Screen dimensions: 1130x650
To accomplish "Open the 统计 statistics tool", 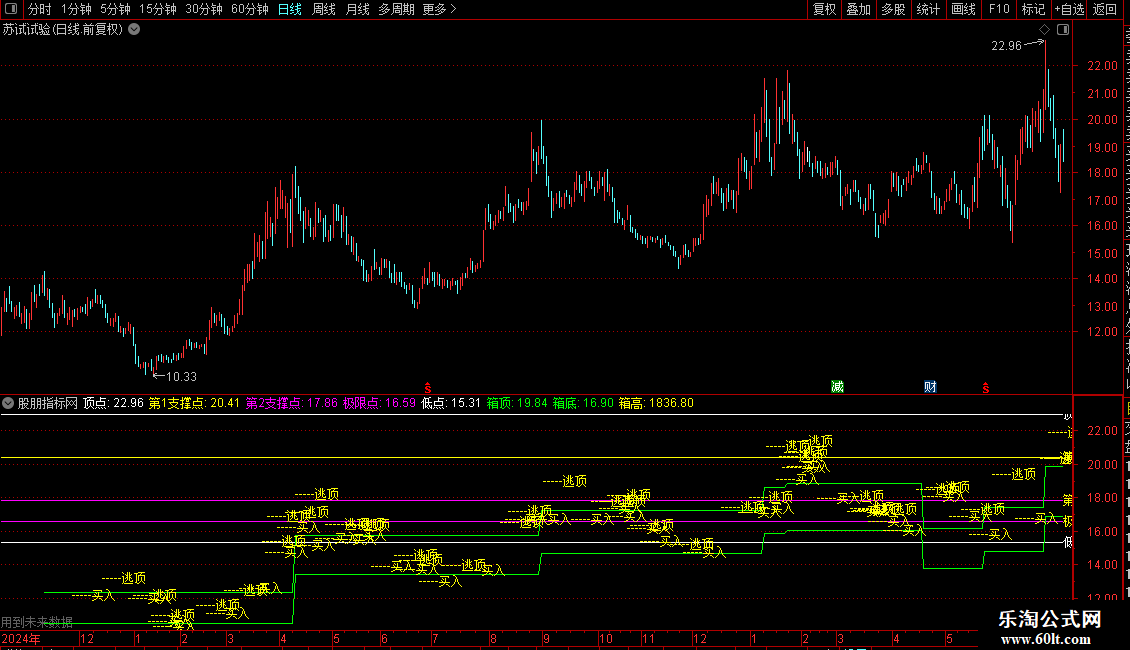I will point(928,9).
